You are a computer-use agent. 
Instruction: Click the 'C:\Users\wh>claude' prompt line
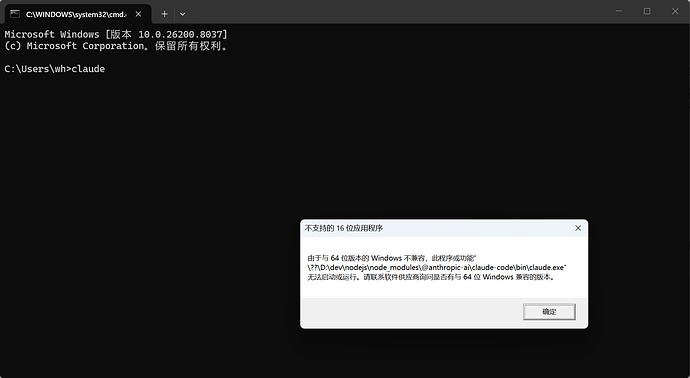[55, 69]
